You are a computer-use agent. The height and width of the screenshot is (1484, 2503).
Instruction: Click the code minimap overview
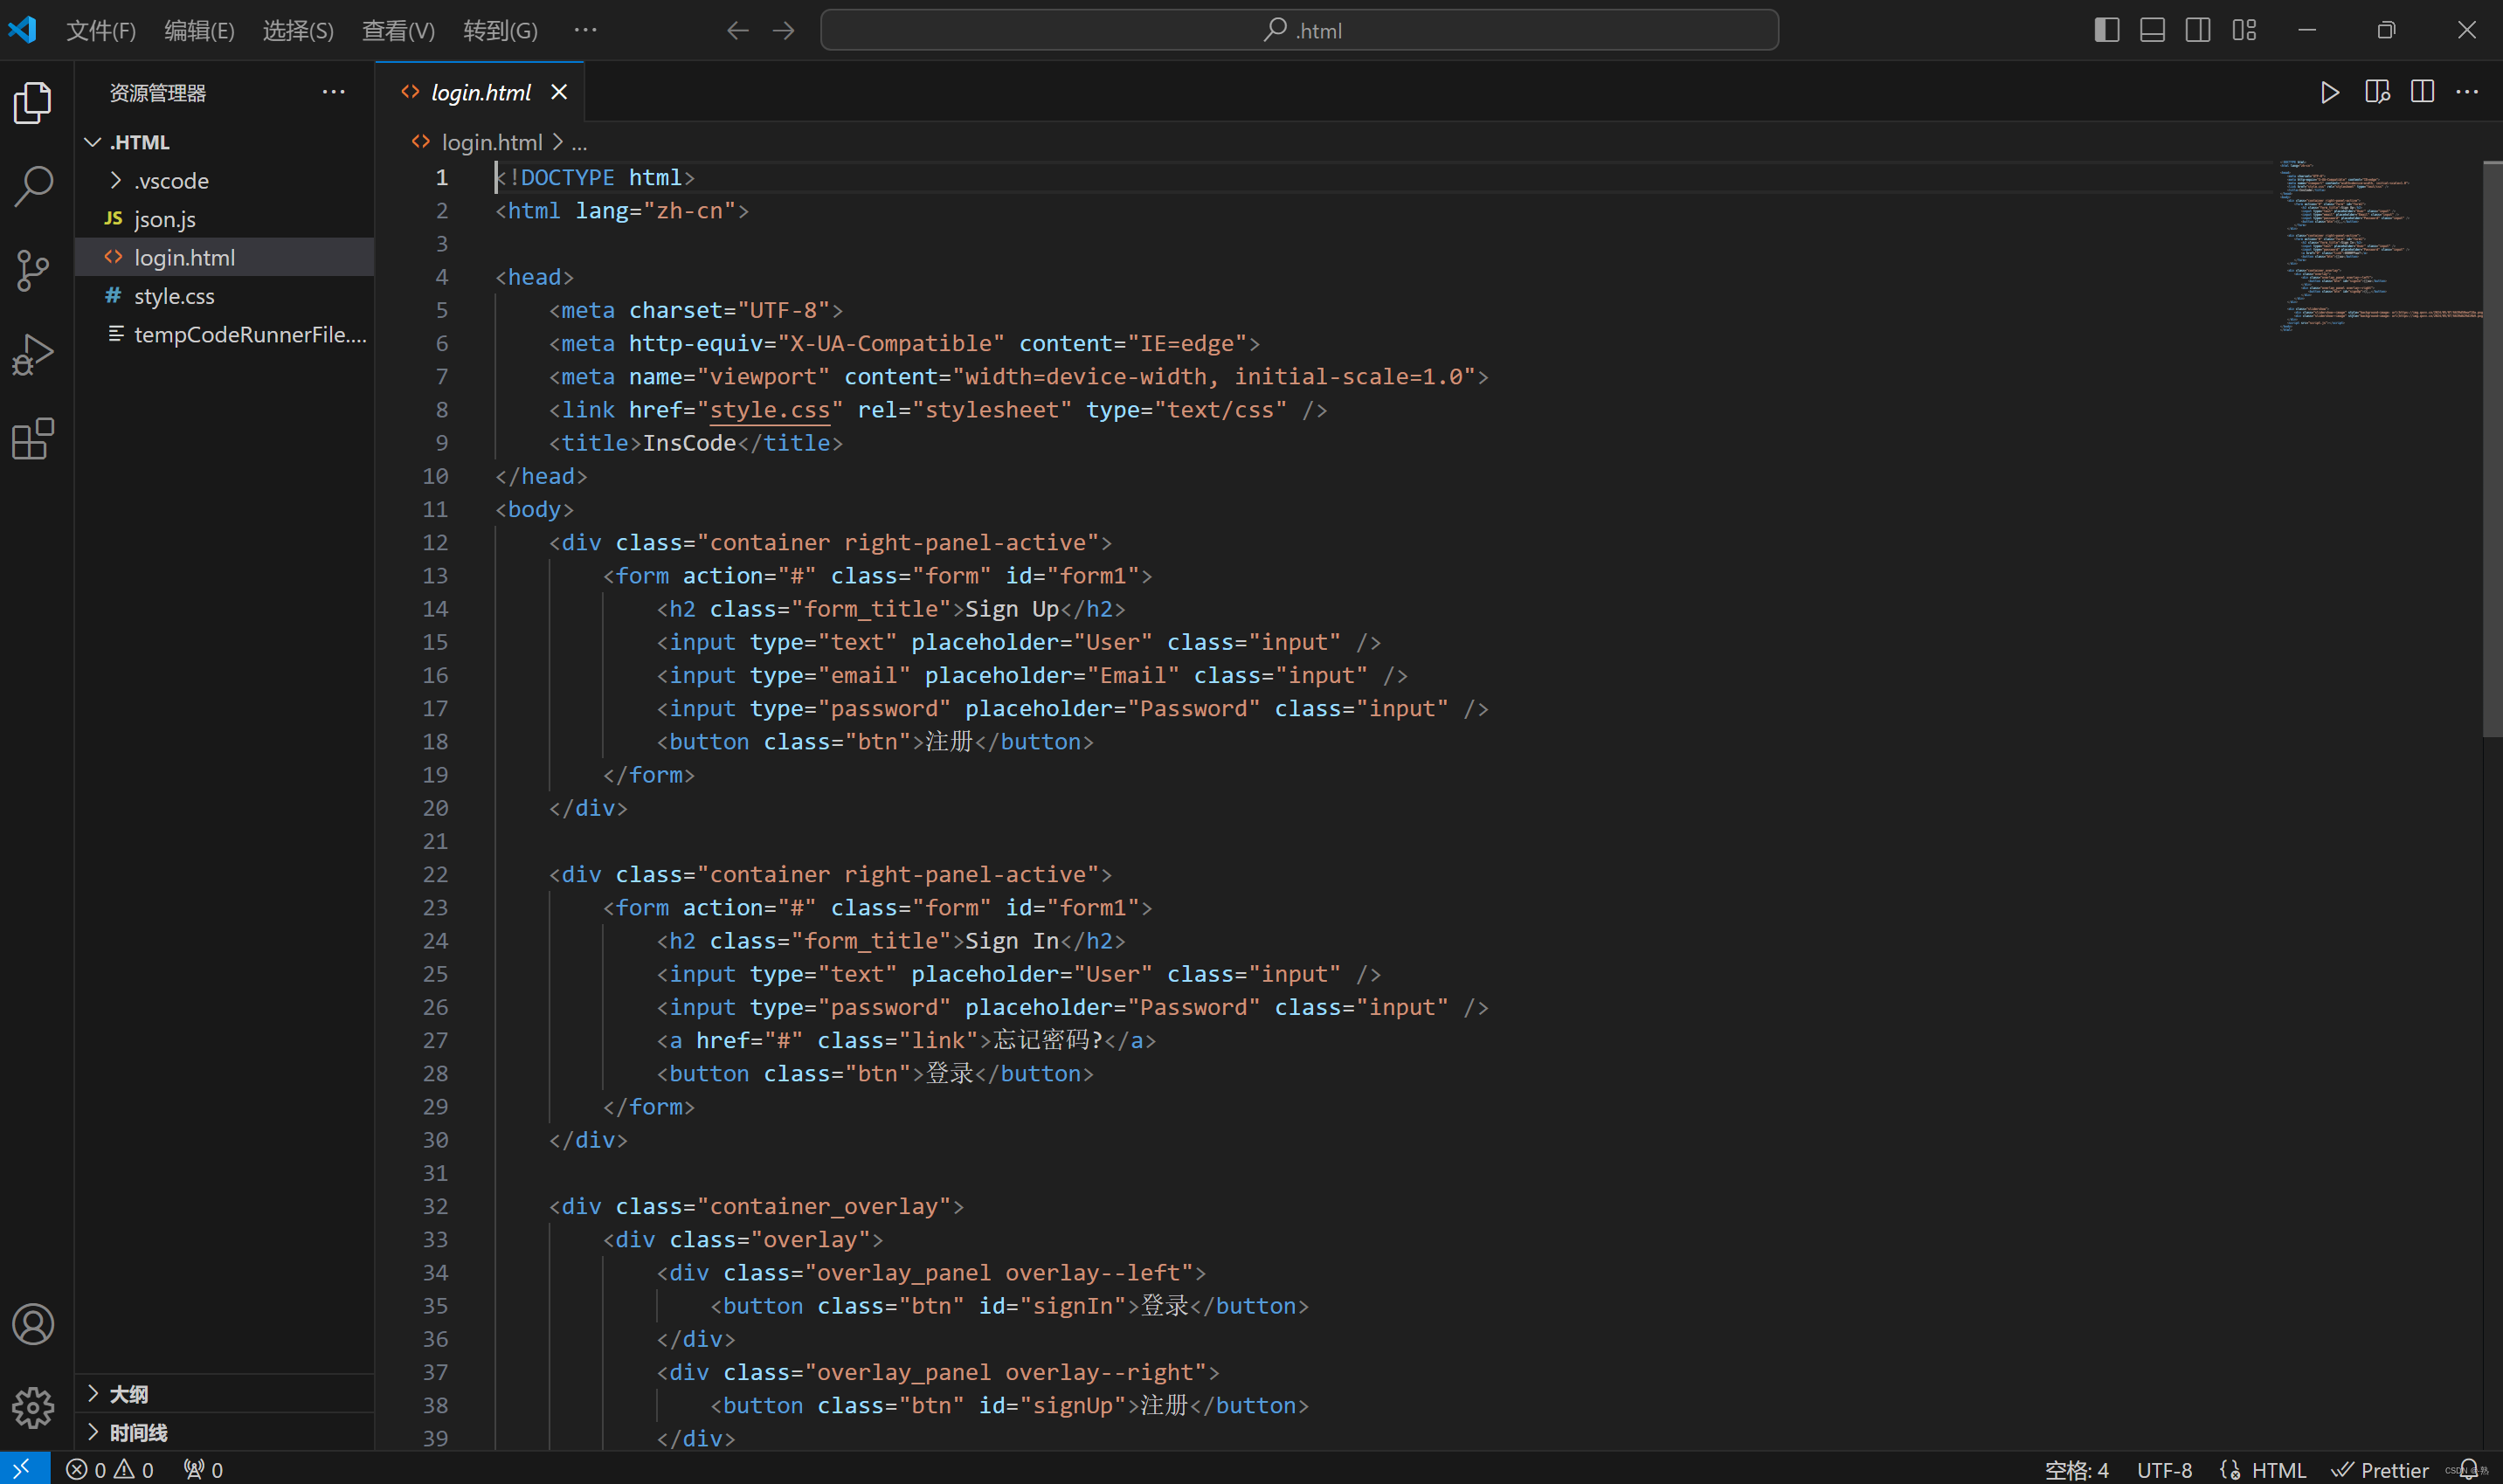pyautogui.click(x=2380, y=245)
